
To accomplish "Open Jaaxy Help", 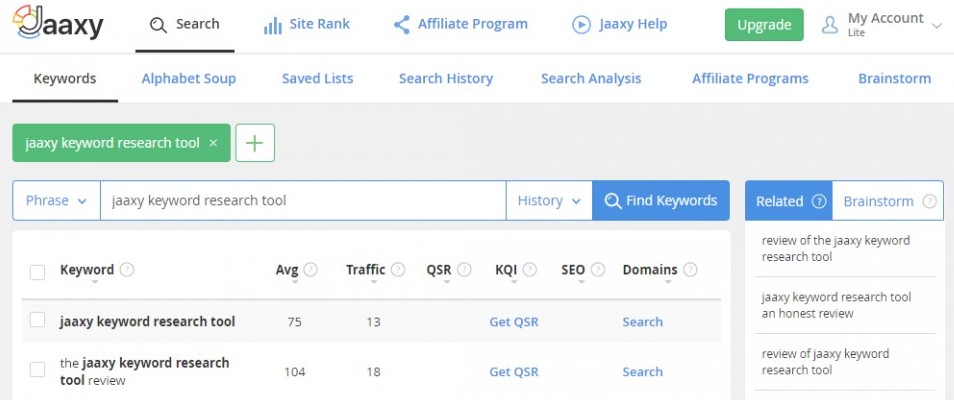I will (x=620, y=25).
